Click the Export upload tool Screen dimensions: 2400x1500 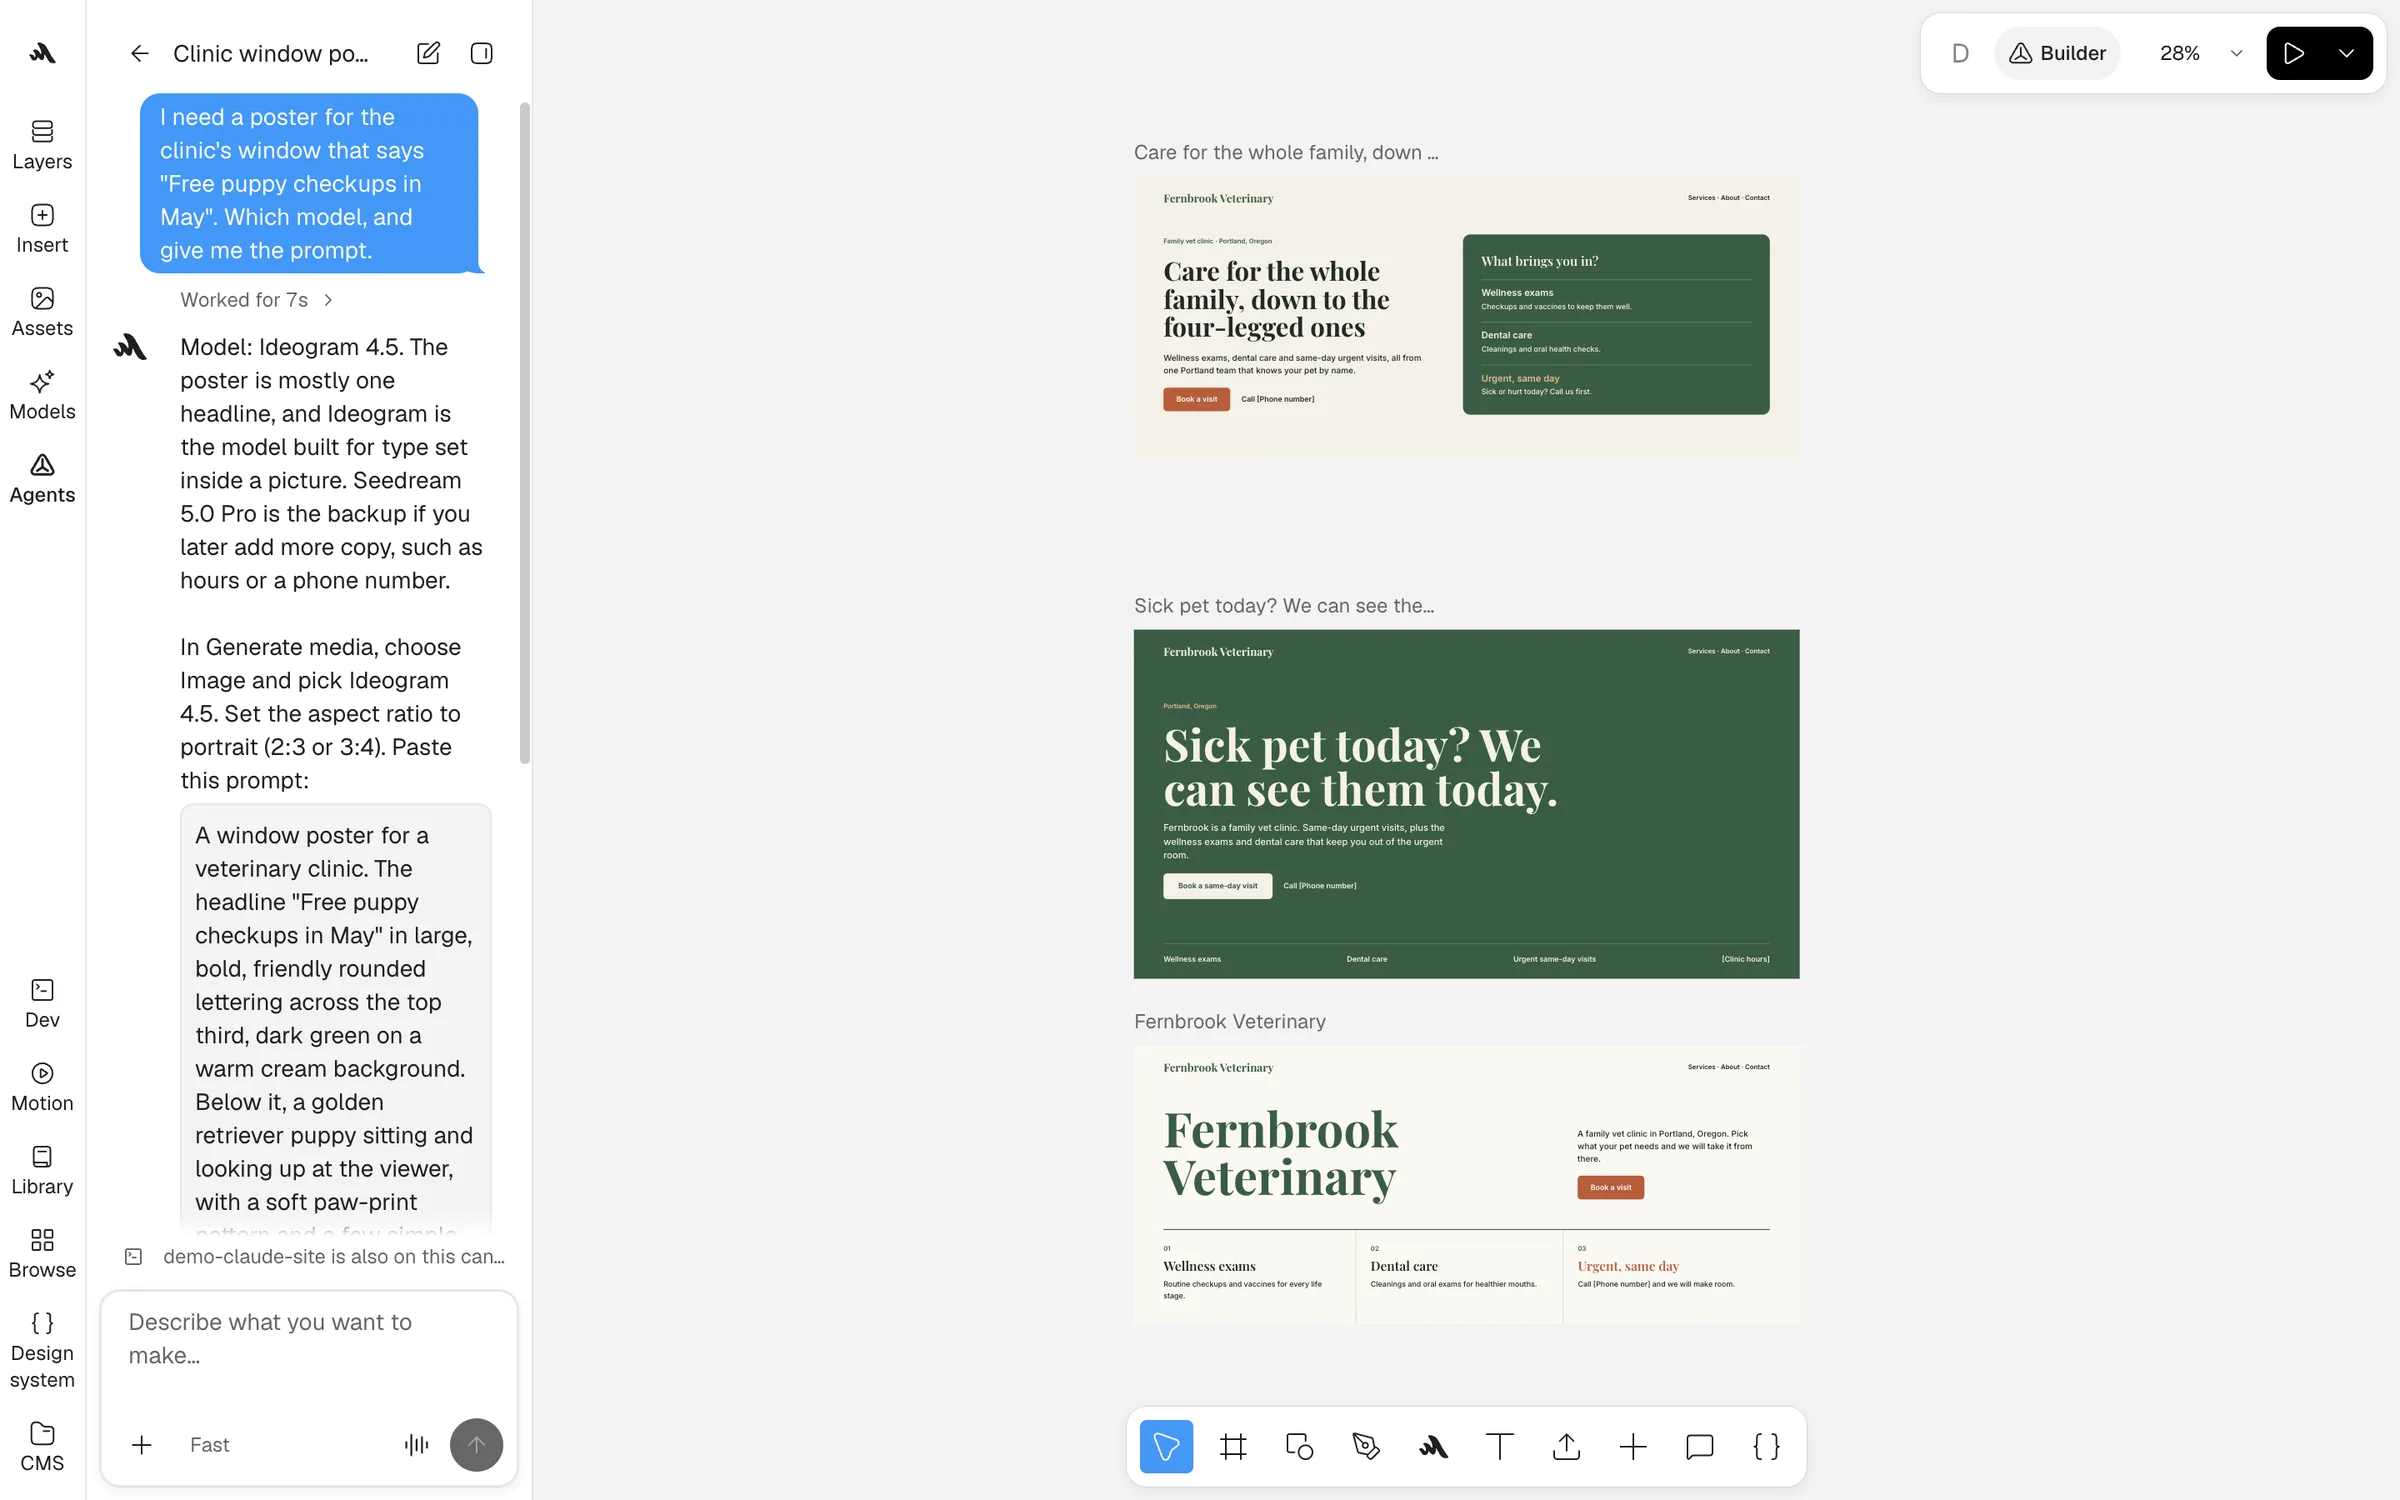point(1566,1446)
